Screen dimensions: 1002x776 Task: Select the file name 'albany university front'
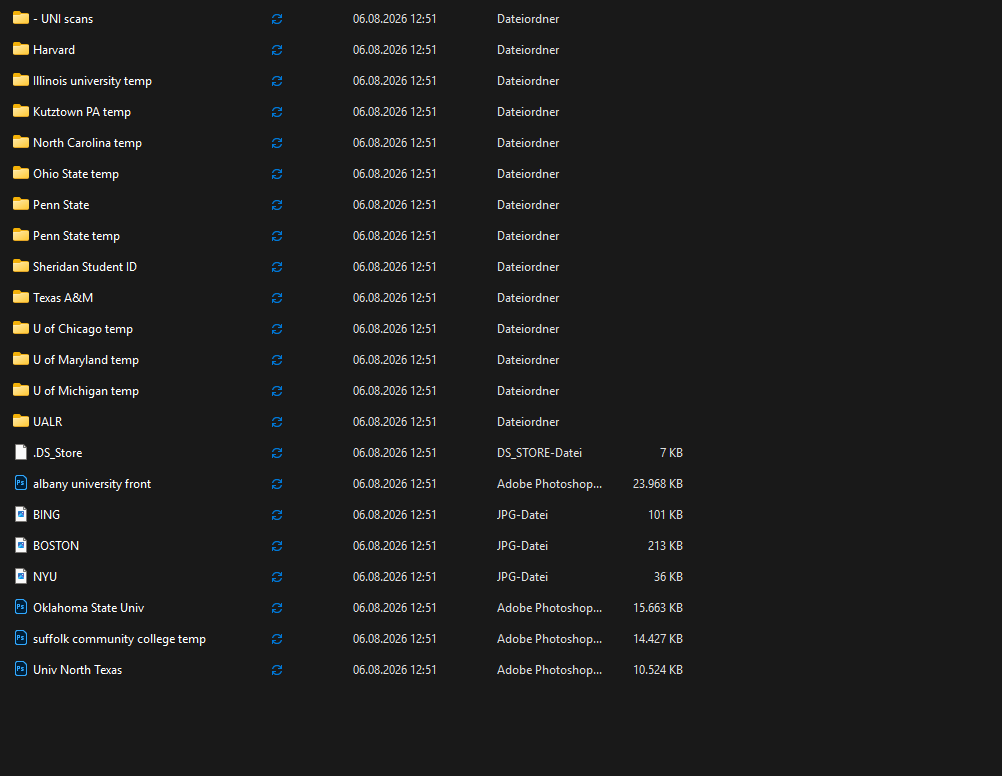tap(92, 484)
